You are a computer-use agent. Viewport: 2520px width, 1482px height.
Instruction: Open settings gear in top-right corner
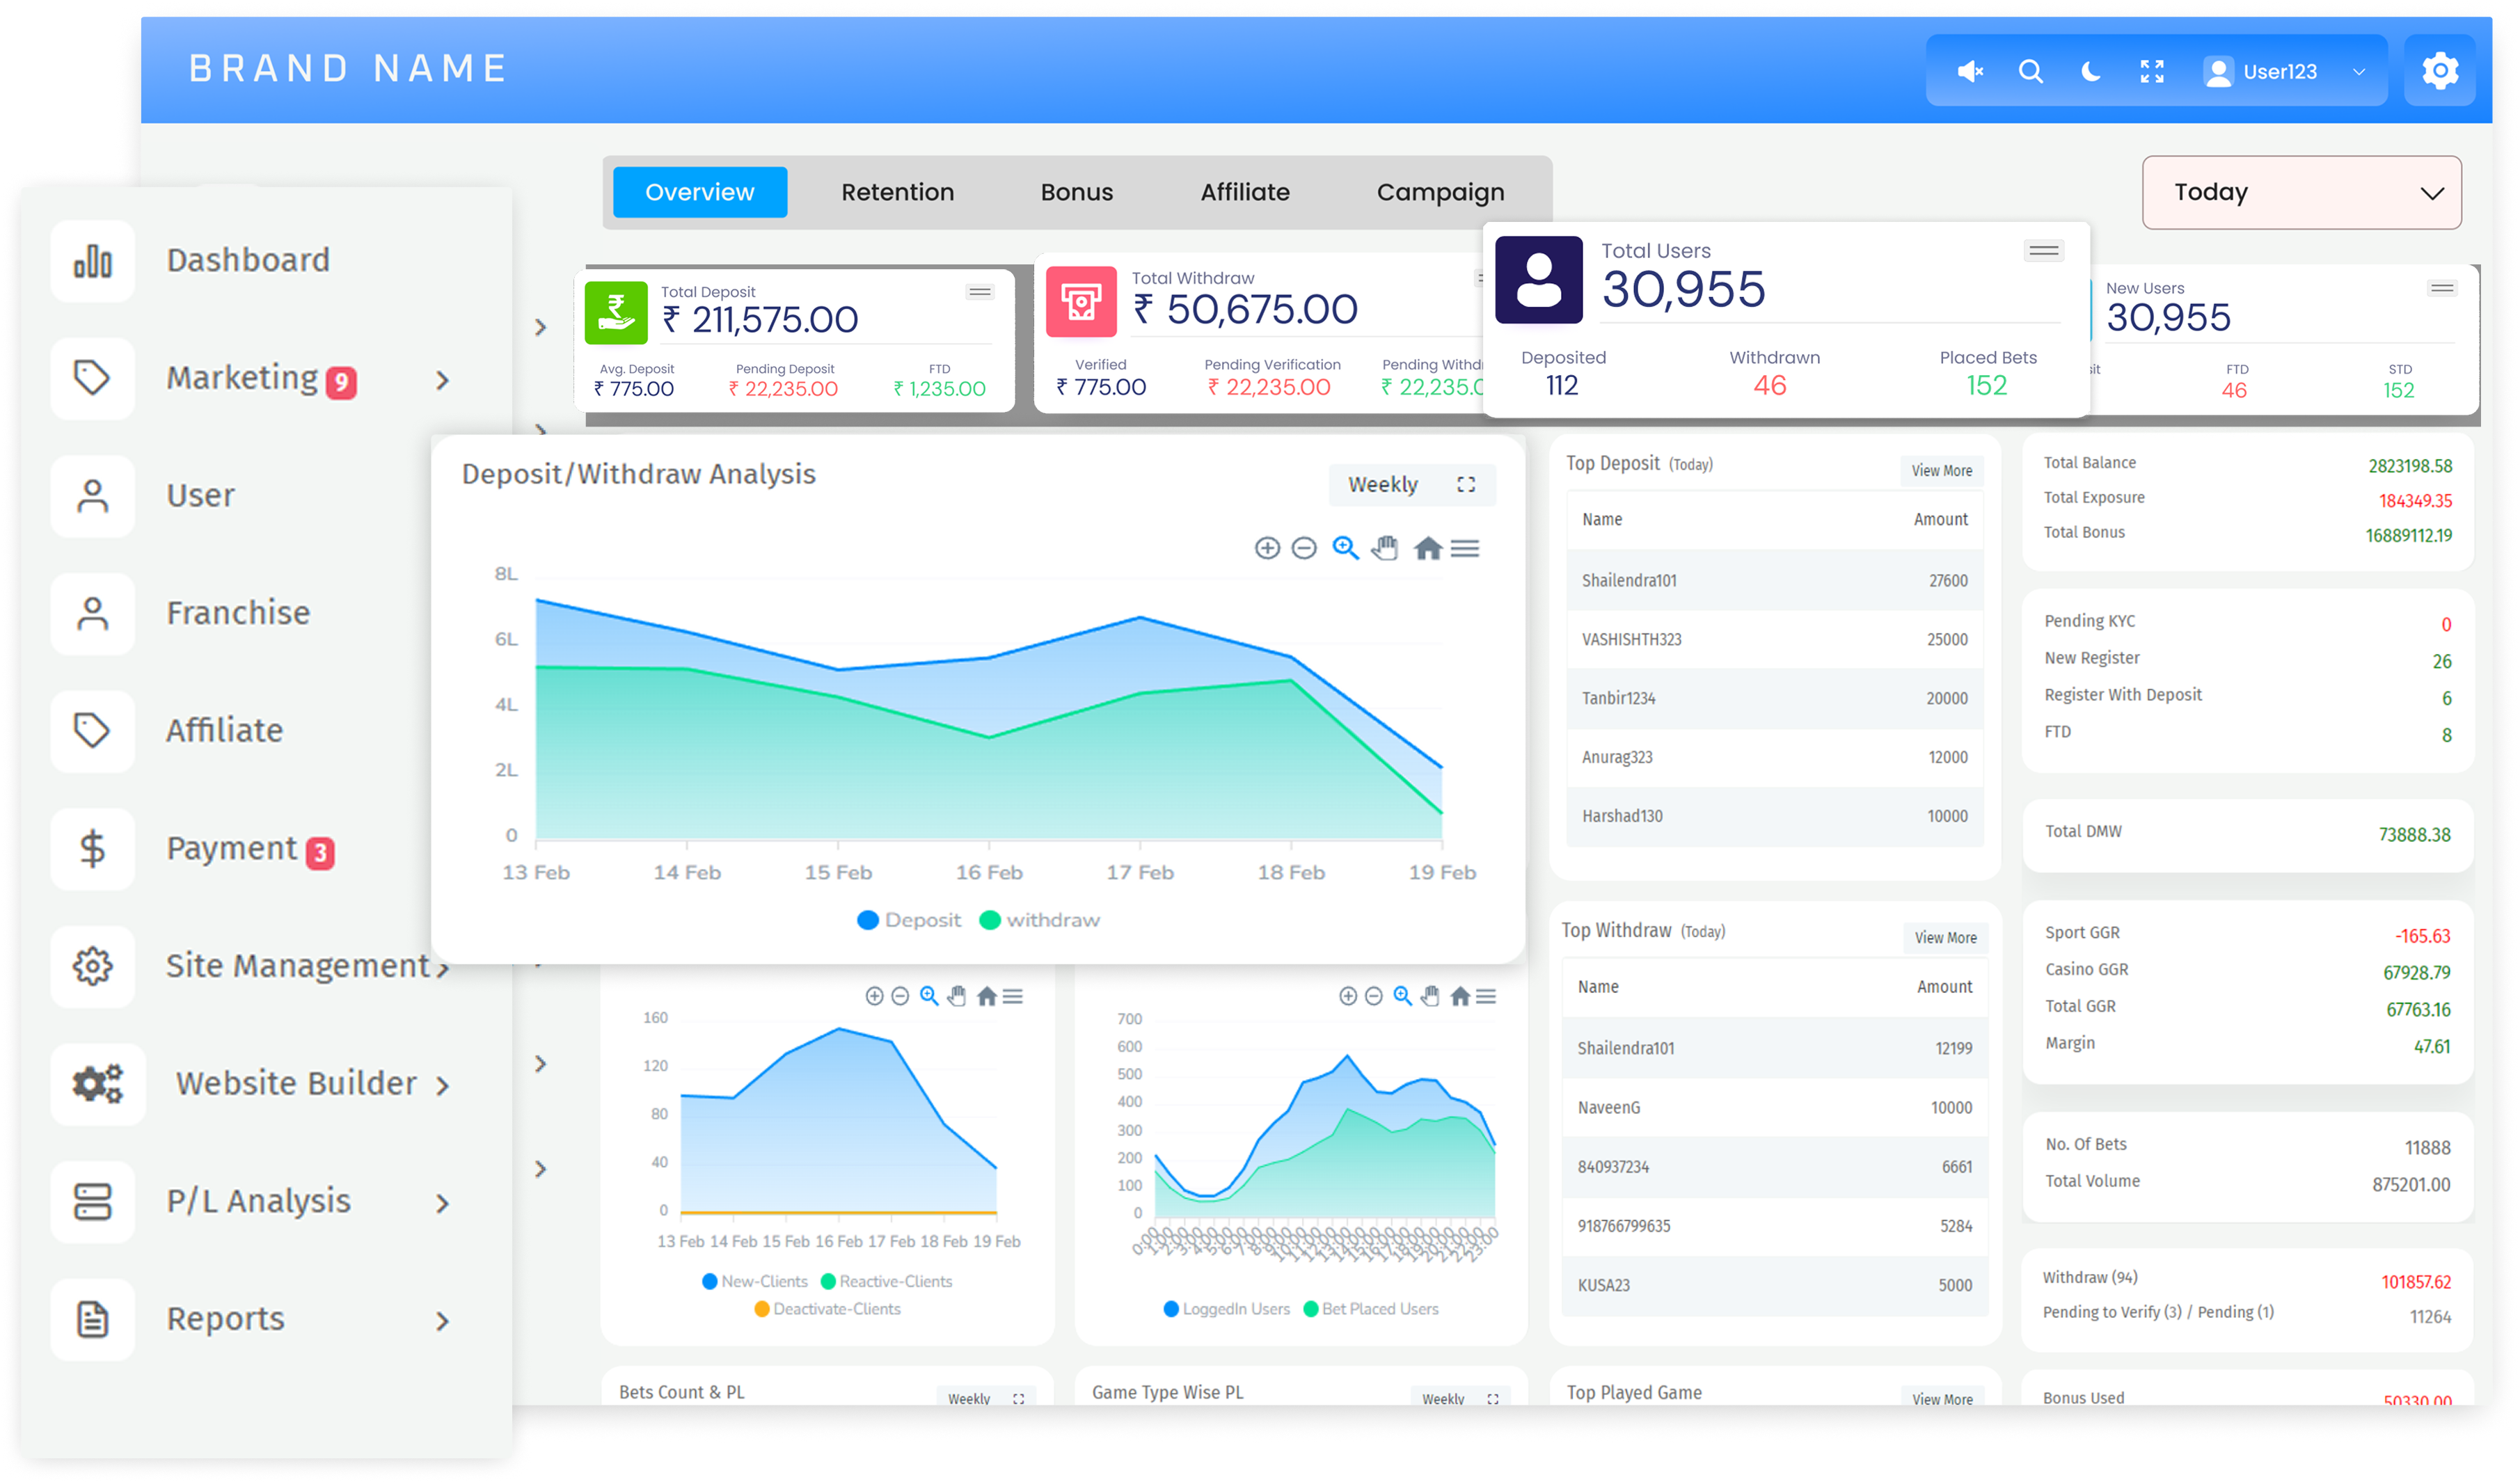tap(2439, 70)
